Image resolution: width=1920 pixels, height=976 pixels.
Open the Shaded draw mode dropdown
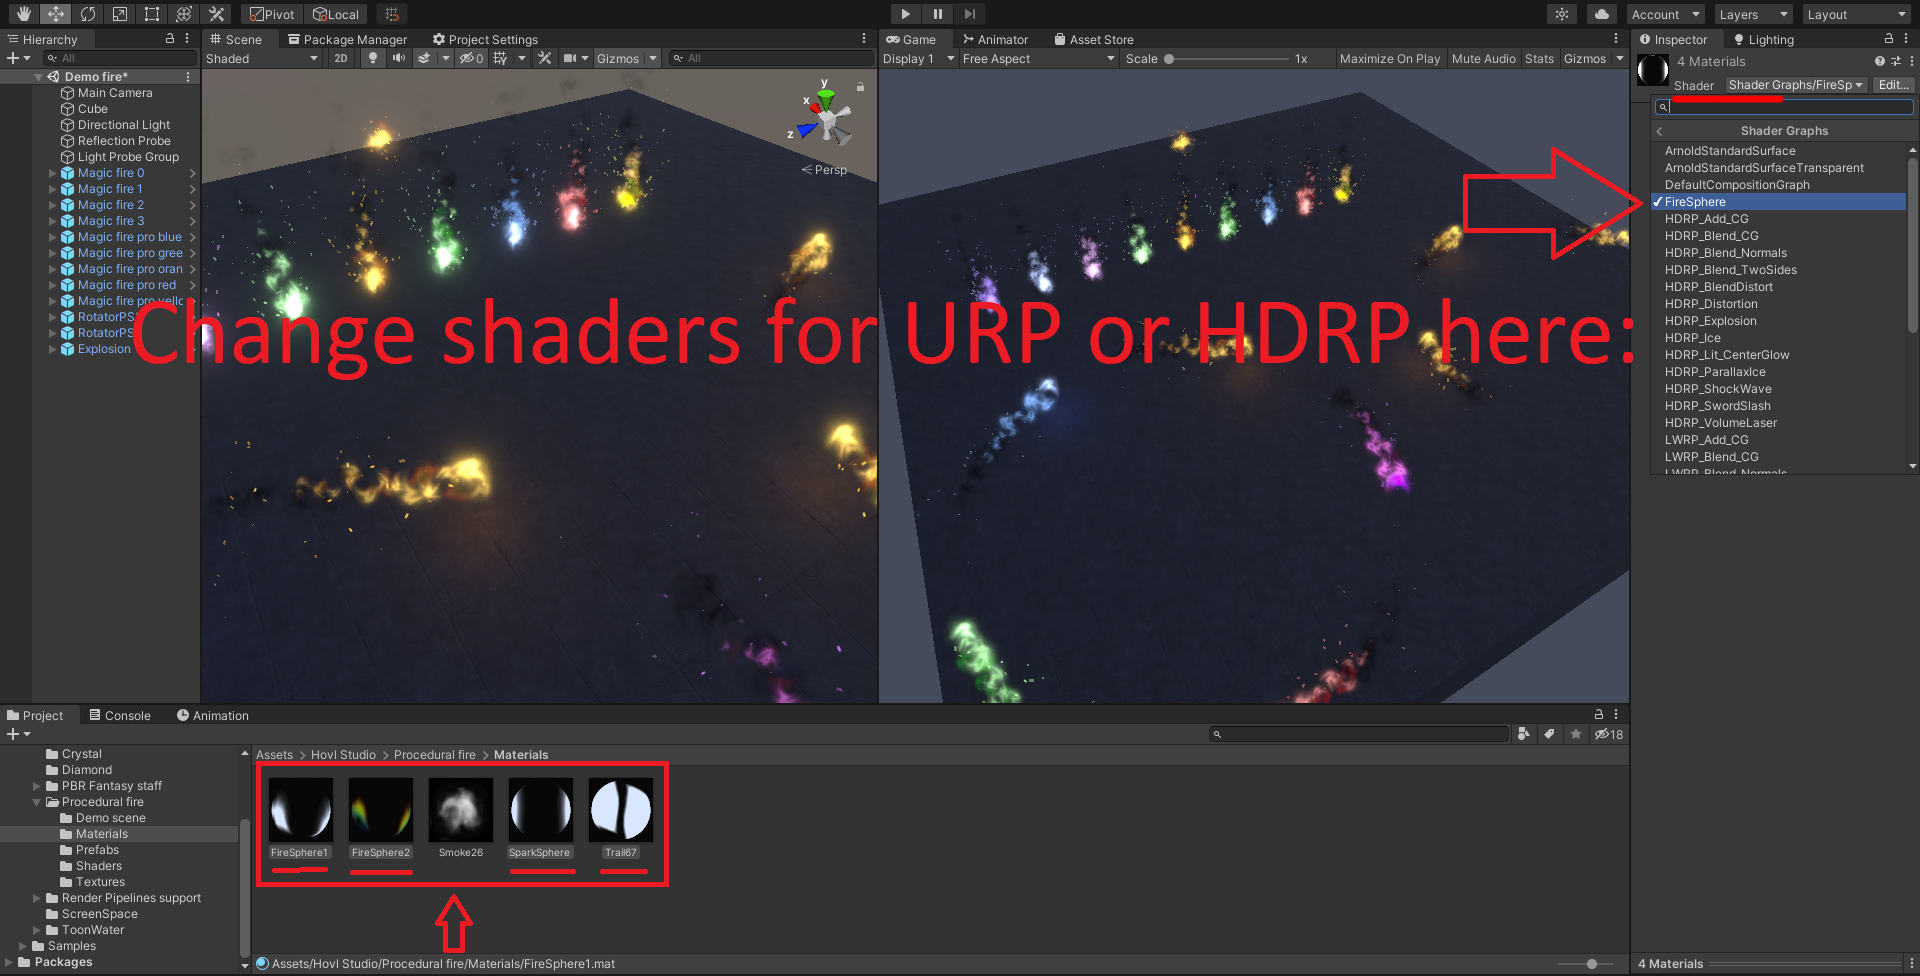coord(262,59)
